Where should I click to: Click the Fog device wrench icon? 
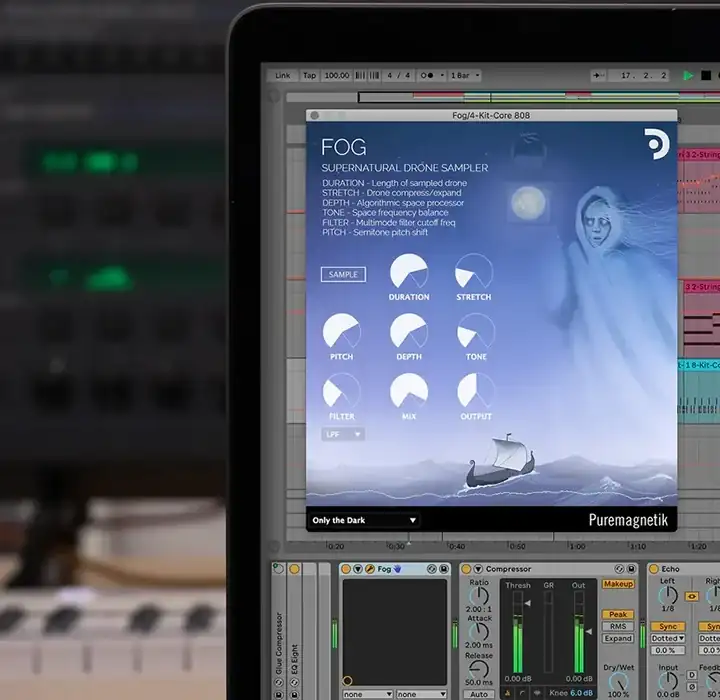(370, 569)
